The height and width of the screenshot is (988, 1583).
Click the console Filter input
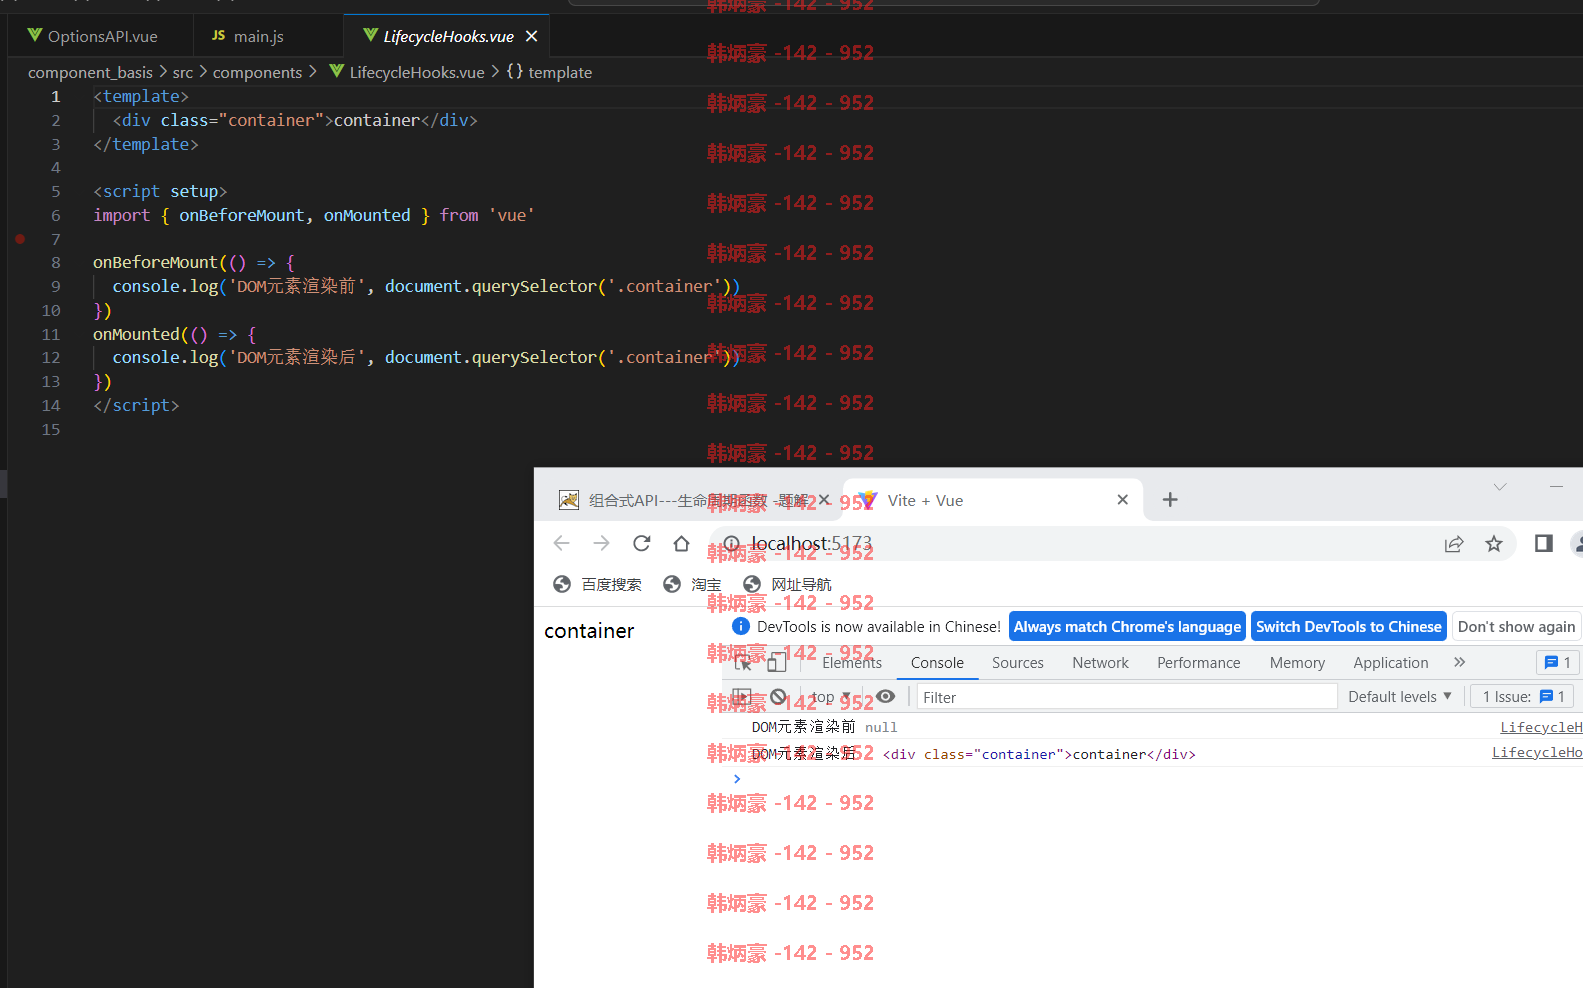(1127, 697)
